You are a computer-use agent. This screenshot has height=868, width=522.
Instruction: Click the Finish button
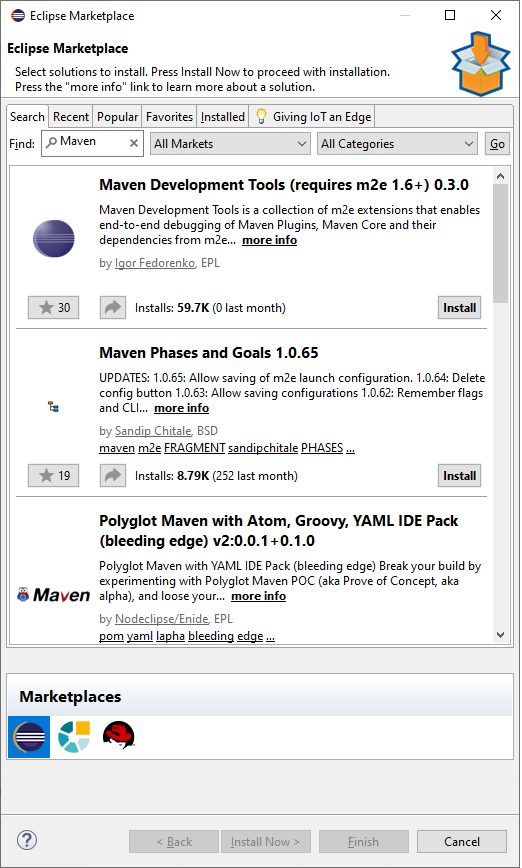point(364,841)
